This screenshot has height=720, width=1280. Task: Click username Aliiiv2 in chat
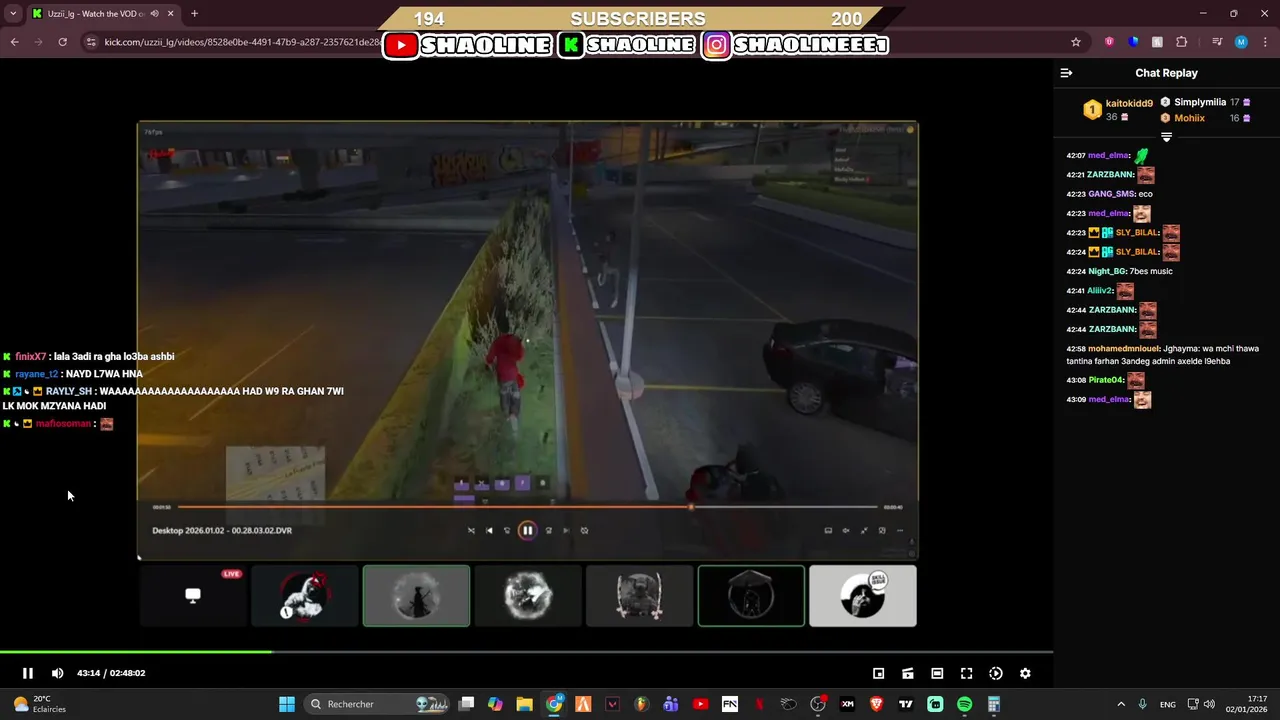tap(1100, 291)
